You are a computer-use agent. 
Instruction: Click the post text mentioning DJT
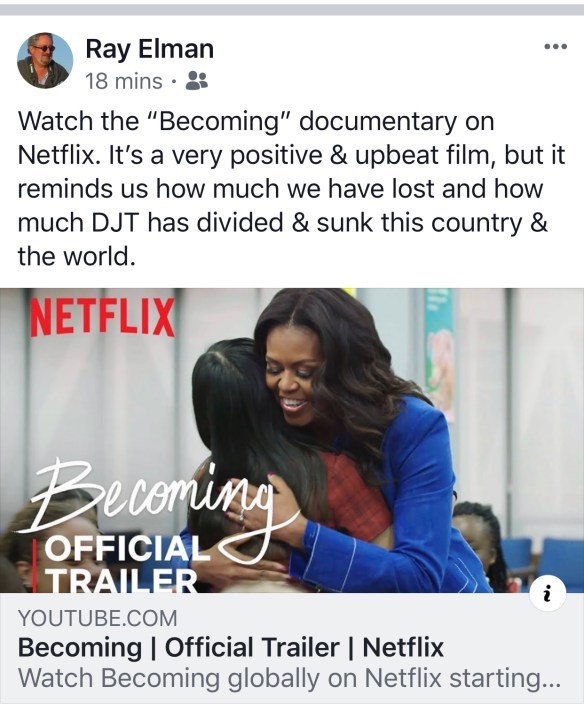click(x=292, y=189)
